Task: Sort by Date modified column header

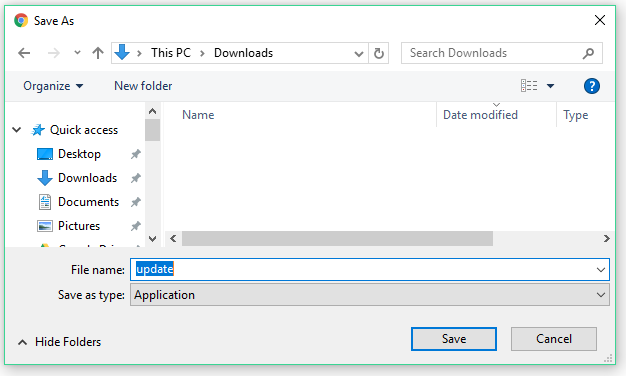Action: pos(480,115)
